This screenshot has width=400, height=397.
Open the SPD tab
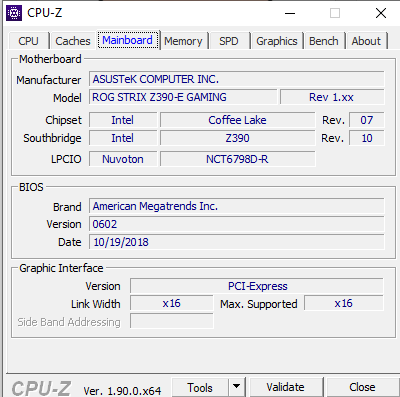click(229, 41)
